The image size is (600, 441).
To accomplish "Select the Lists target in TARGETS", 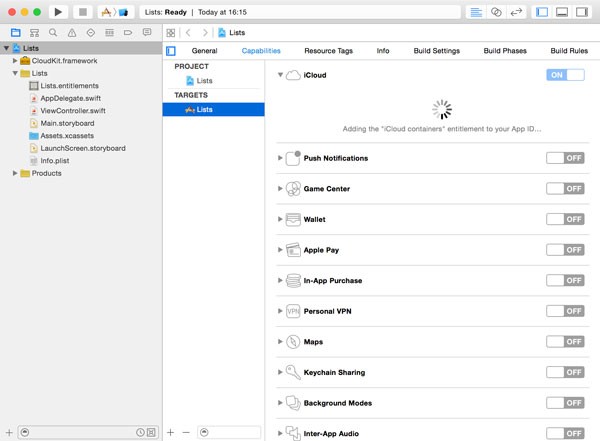I will click(x=214, y=109).
